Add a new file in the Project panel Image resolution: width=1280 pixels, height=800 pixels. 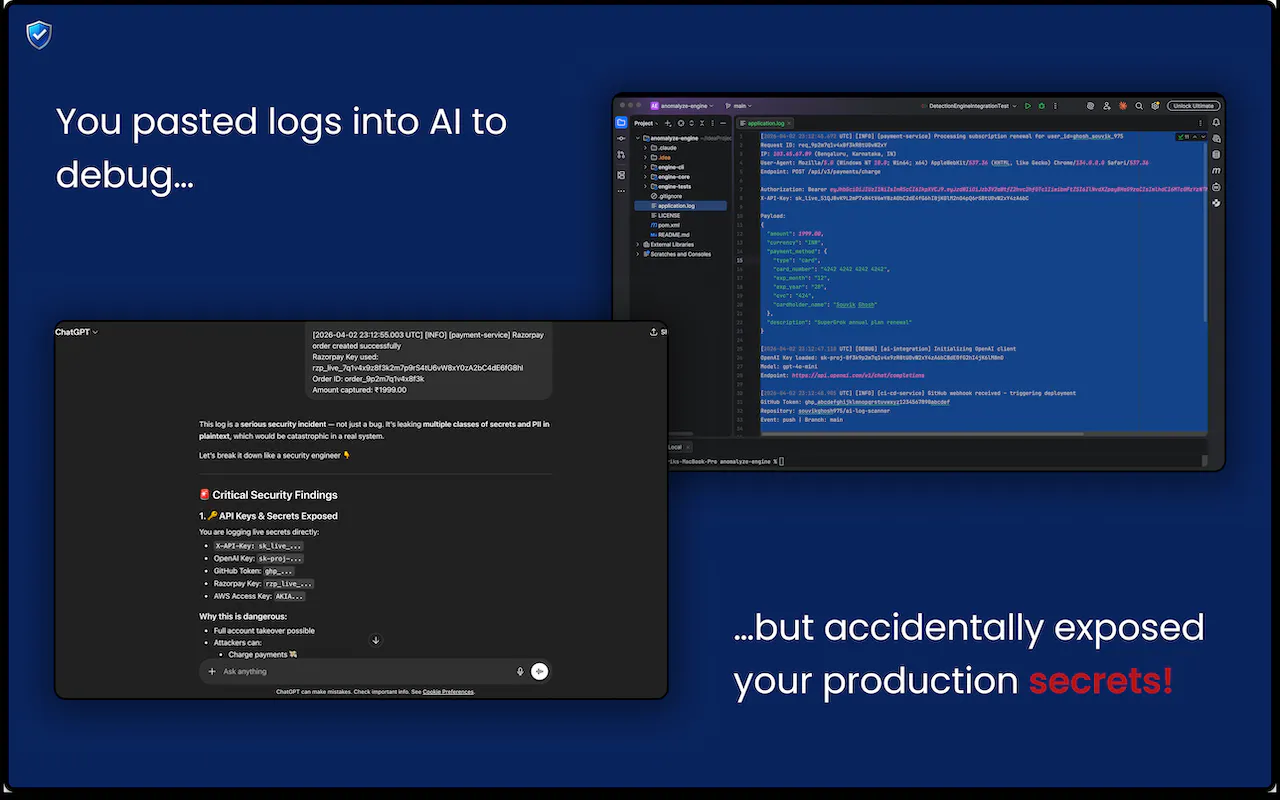click(x=669, y=123)
